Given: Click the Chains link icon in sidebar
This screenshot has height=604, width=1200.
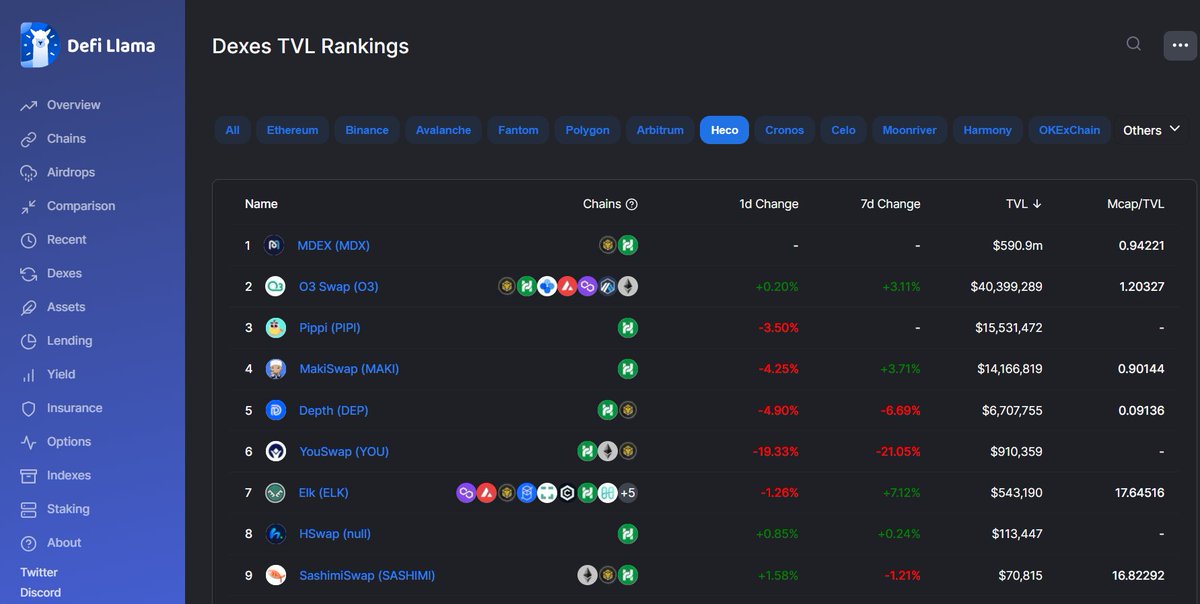Looking at the screenshot, I should point(29,139).
